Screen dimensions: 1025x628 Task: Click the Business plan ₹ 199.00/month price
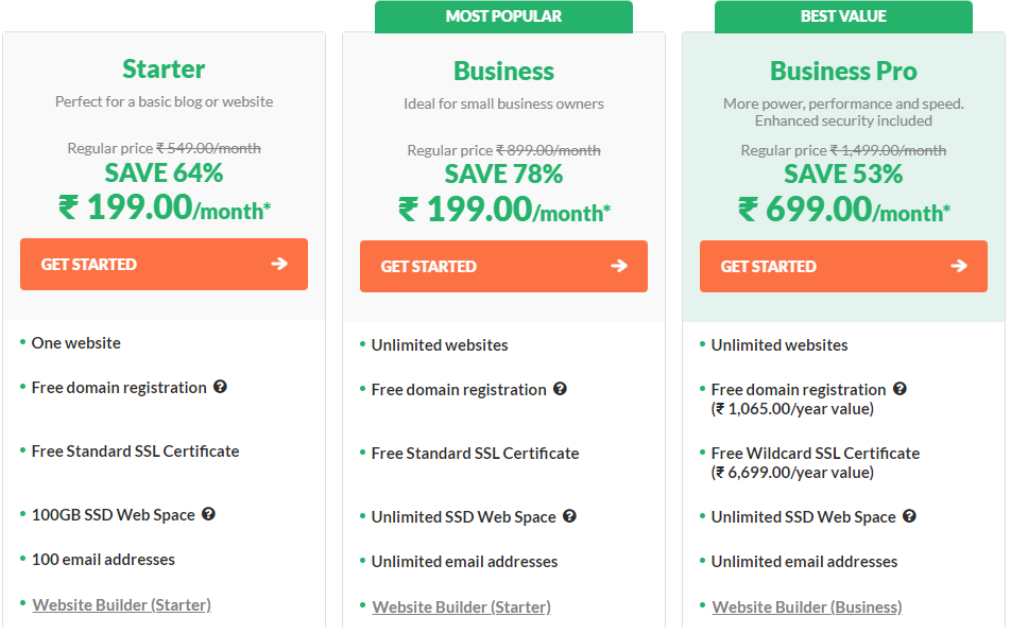coord(504,210)
